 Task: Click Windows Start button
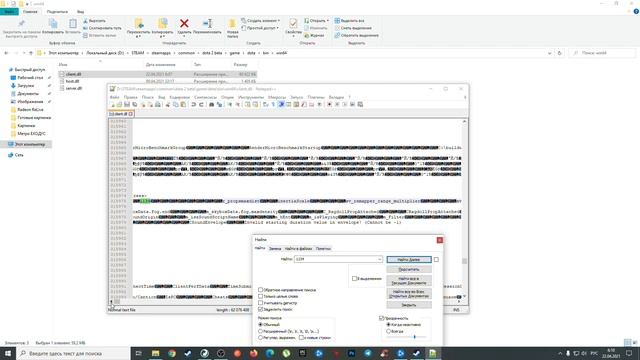(8, 353)
